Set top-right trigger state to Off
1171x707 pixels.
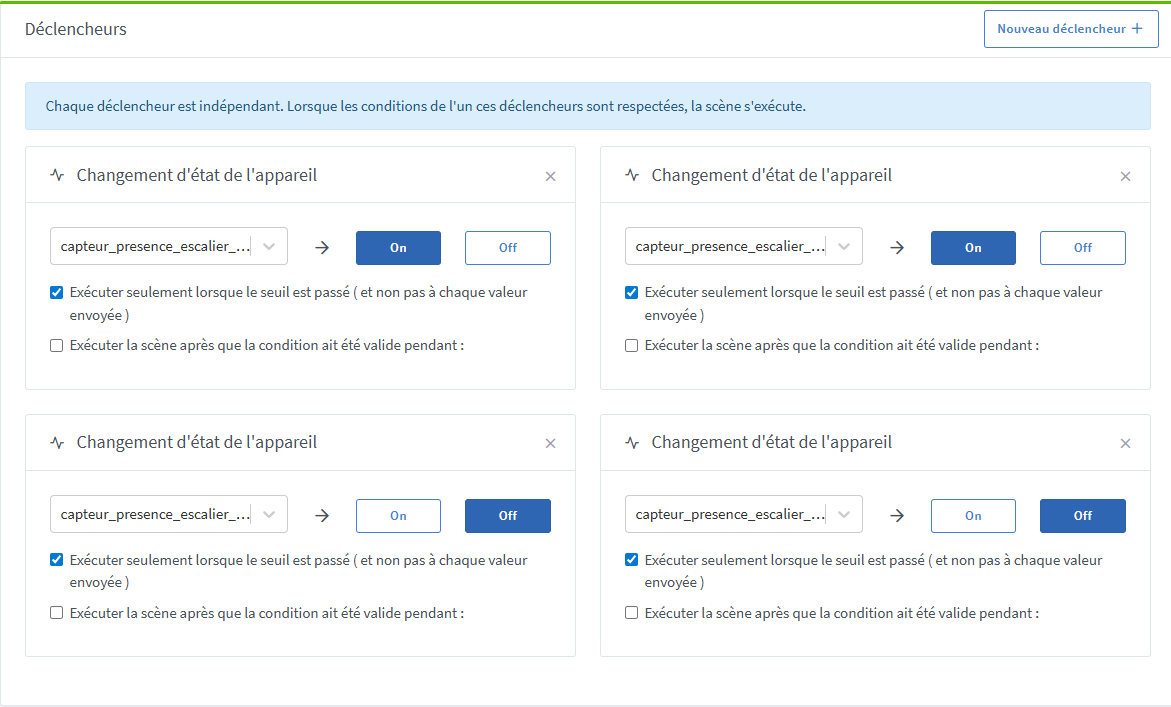tap(1082, 248)
